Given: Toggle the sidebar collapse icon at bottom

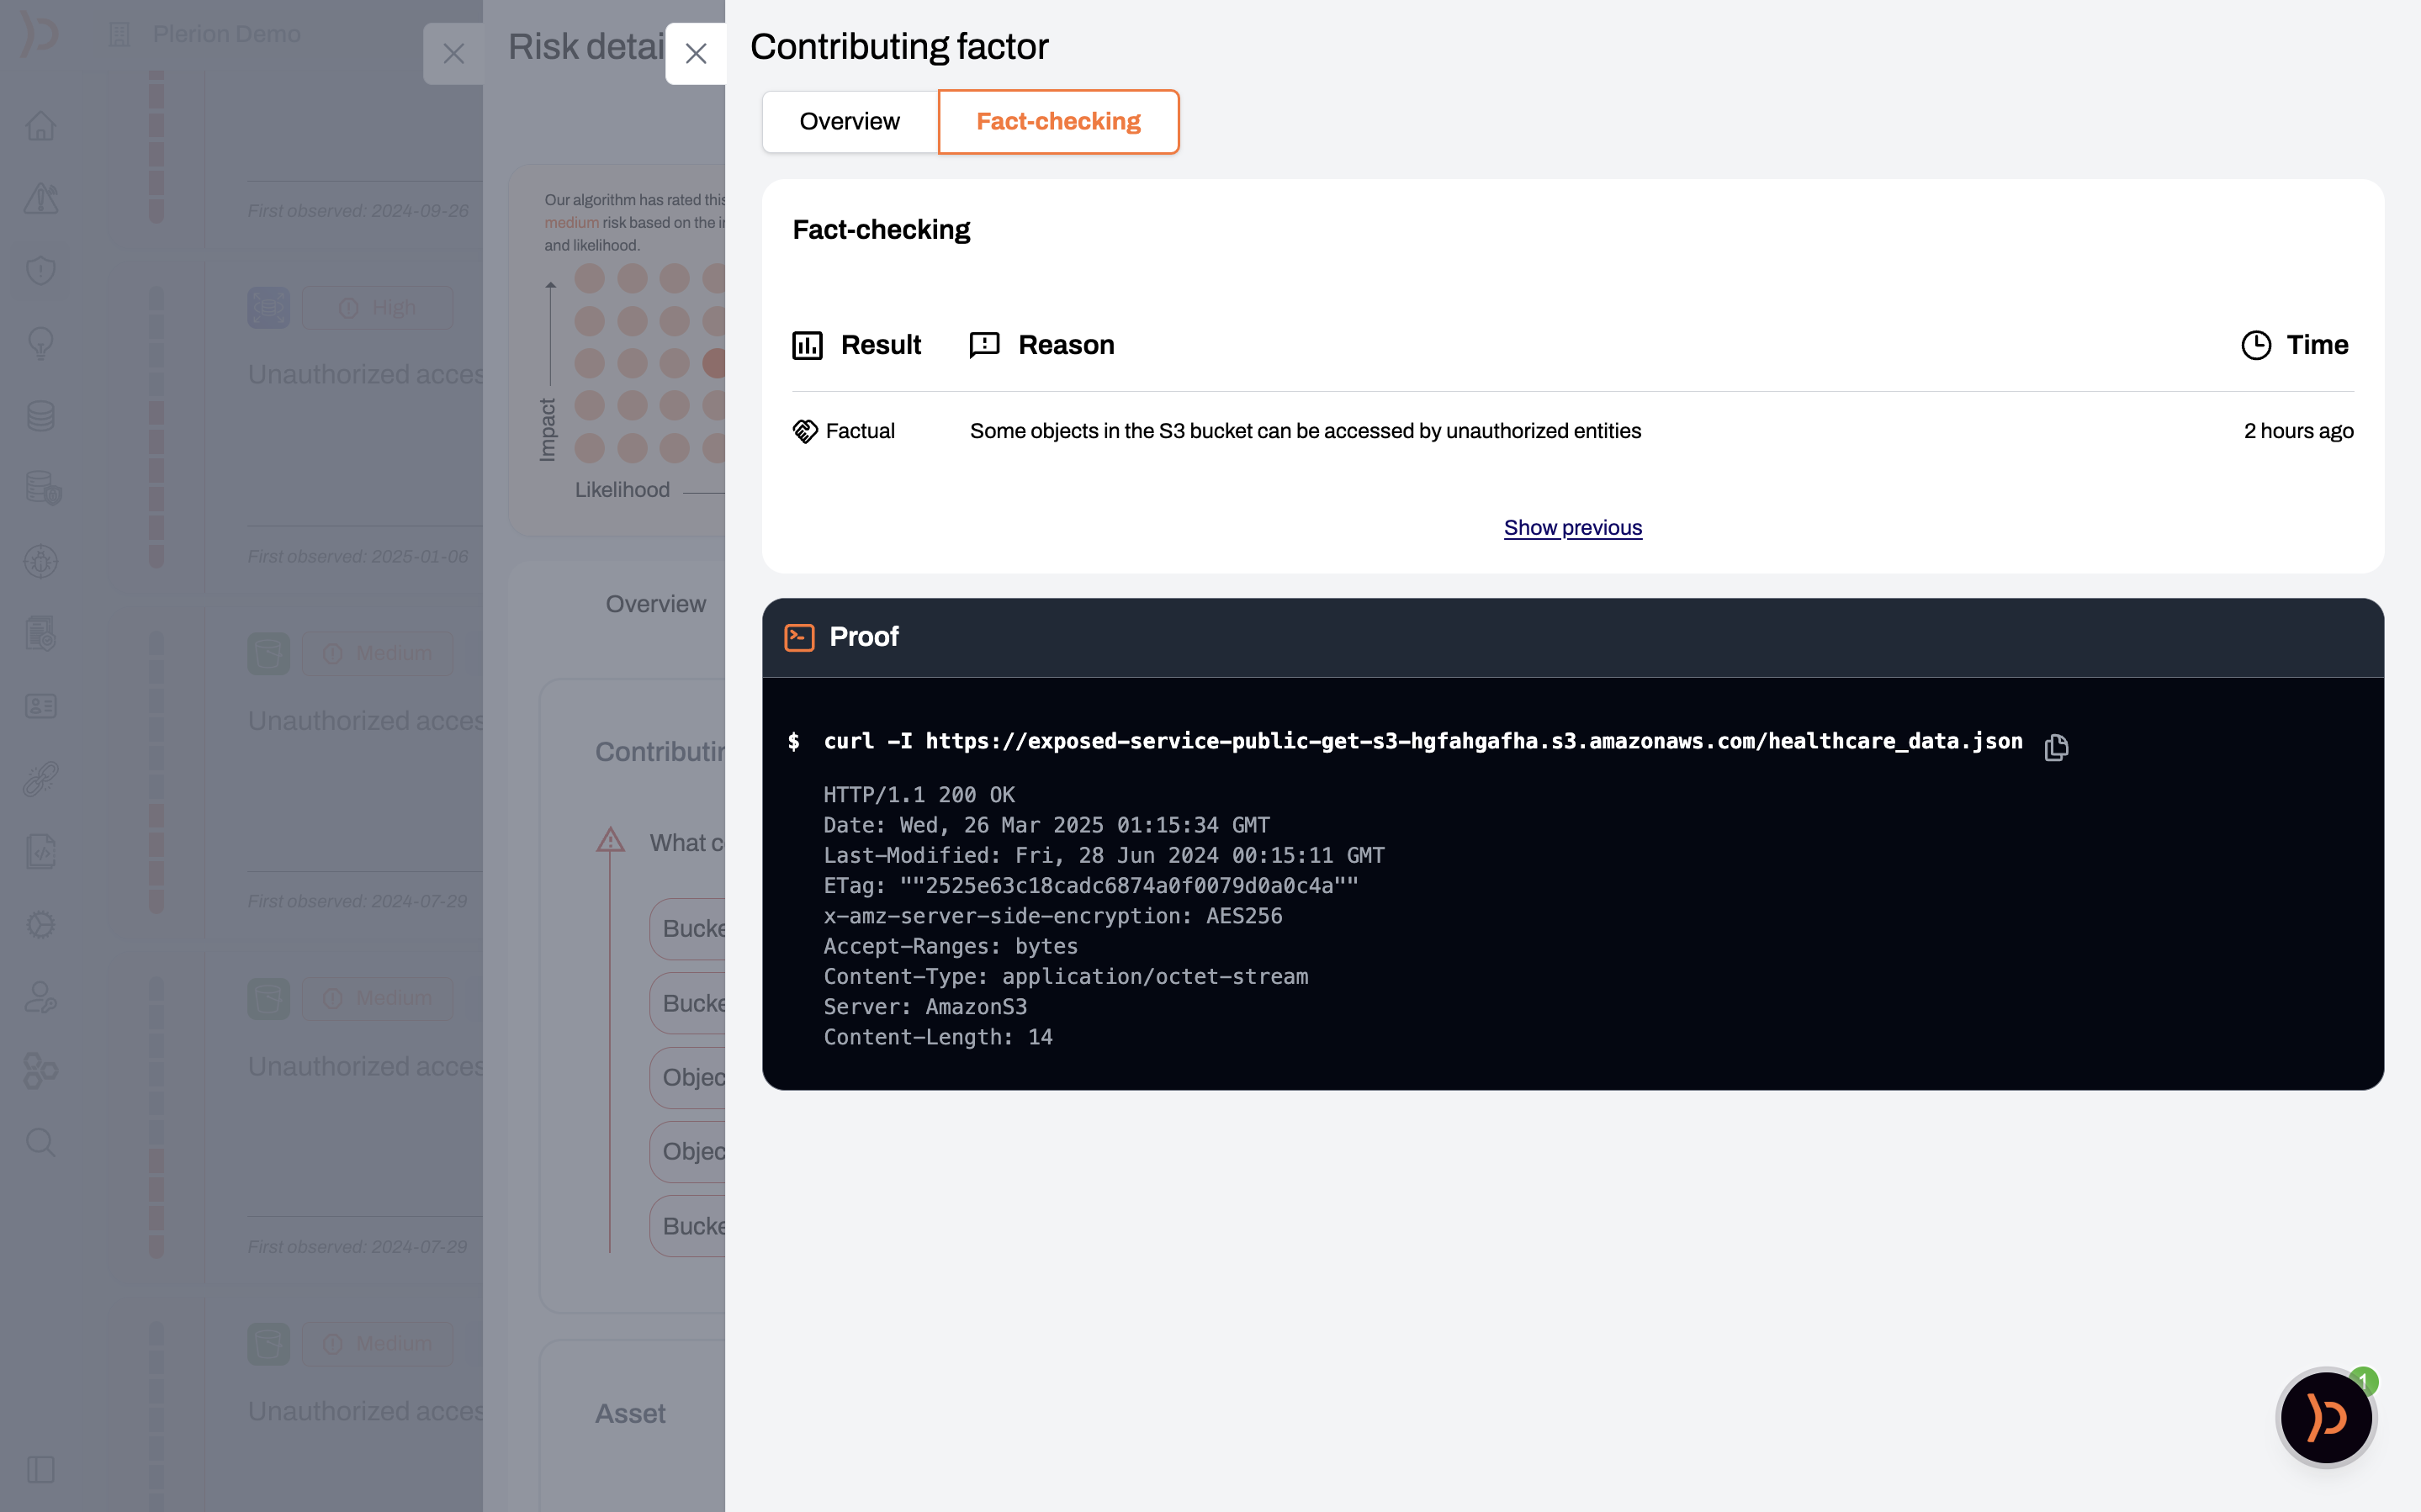Looking at the screenshot, I should tap(41, 1469).
